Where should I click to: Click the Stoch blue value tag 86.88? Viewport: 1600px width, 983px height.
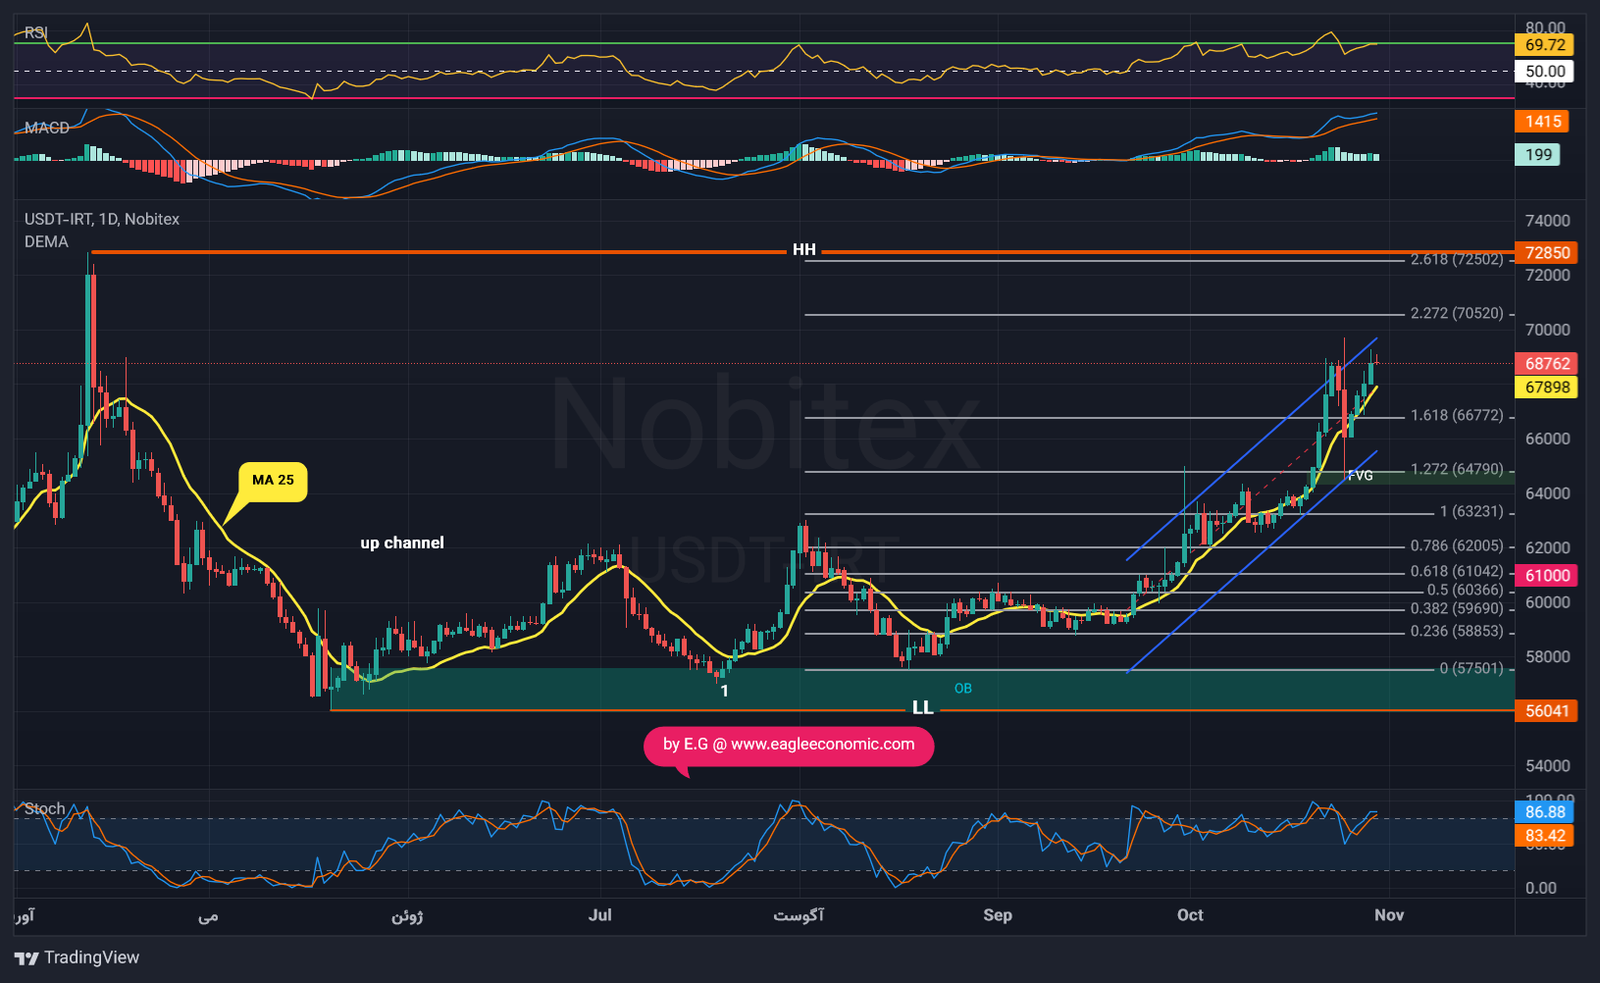pos(1545,813)
